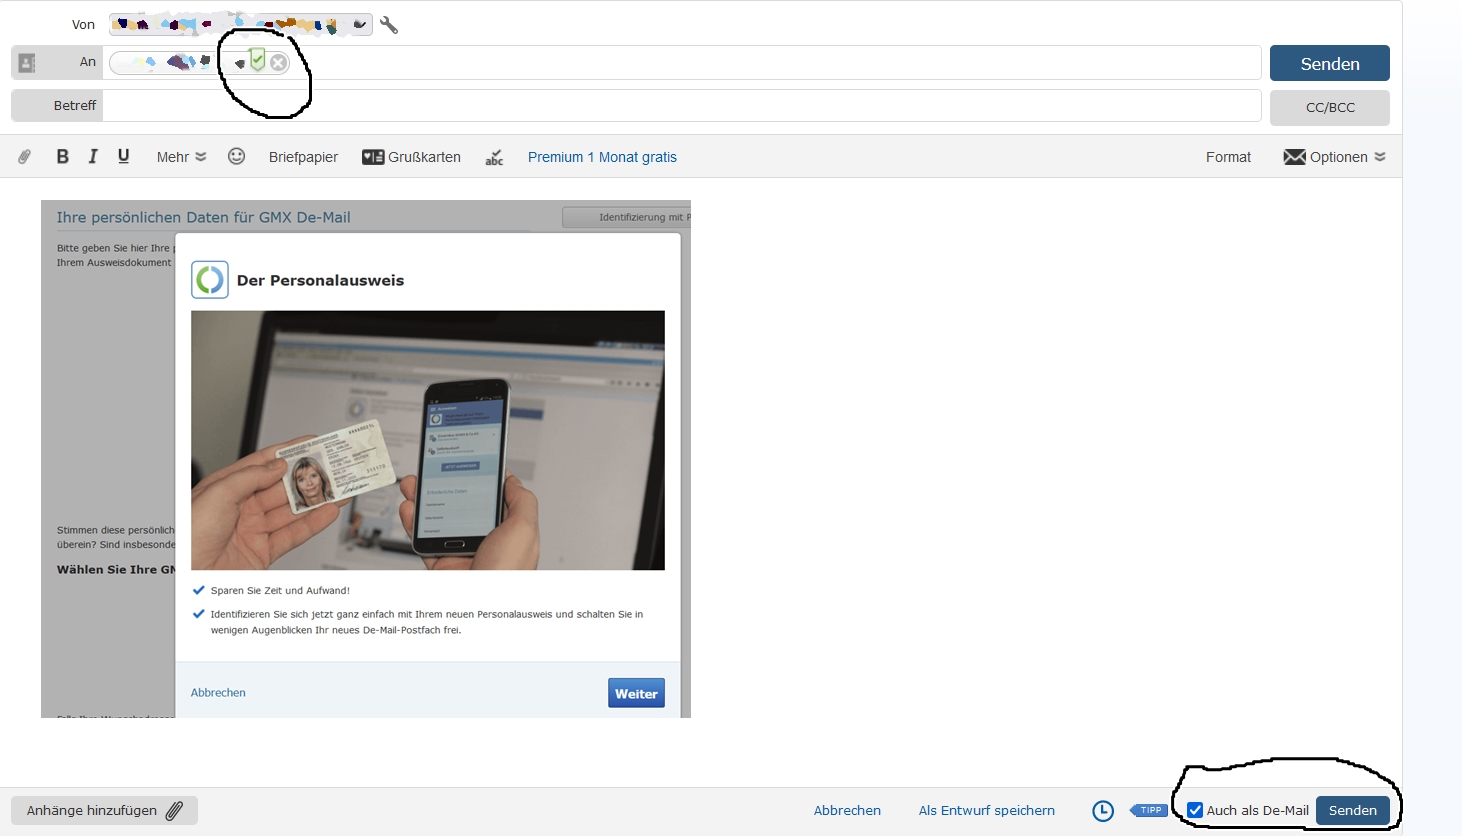Open the smiley emoji picker
1462x836 pixels.
tap(236, 156)
